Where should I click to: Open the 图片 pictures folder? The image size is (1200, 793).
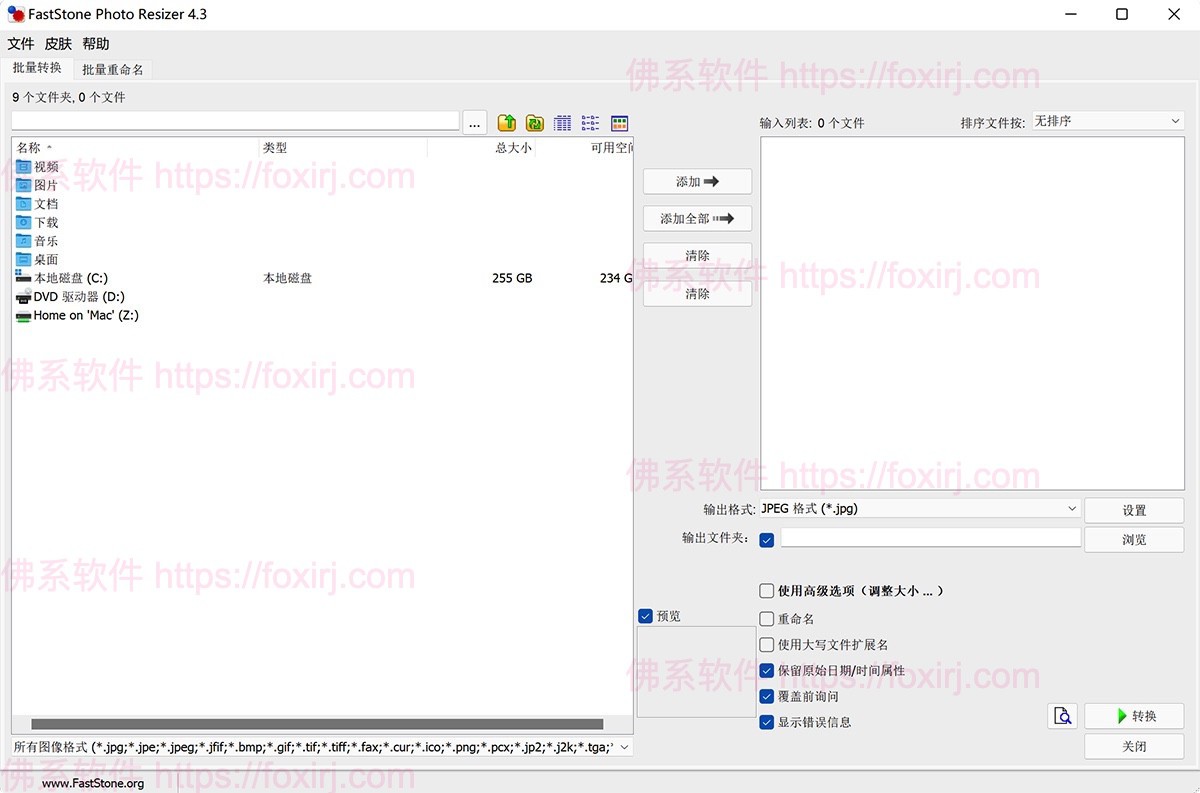46,185
